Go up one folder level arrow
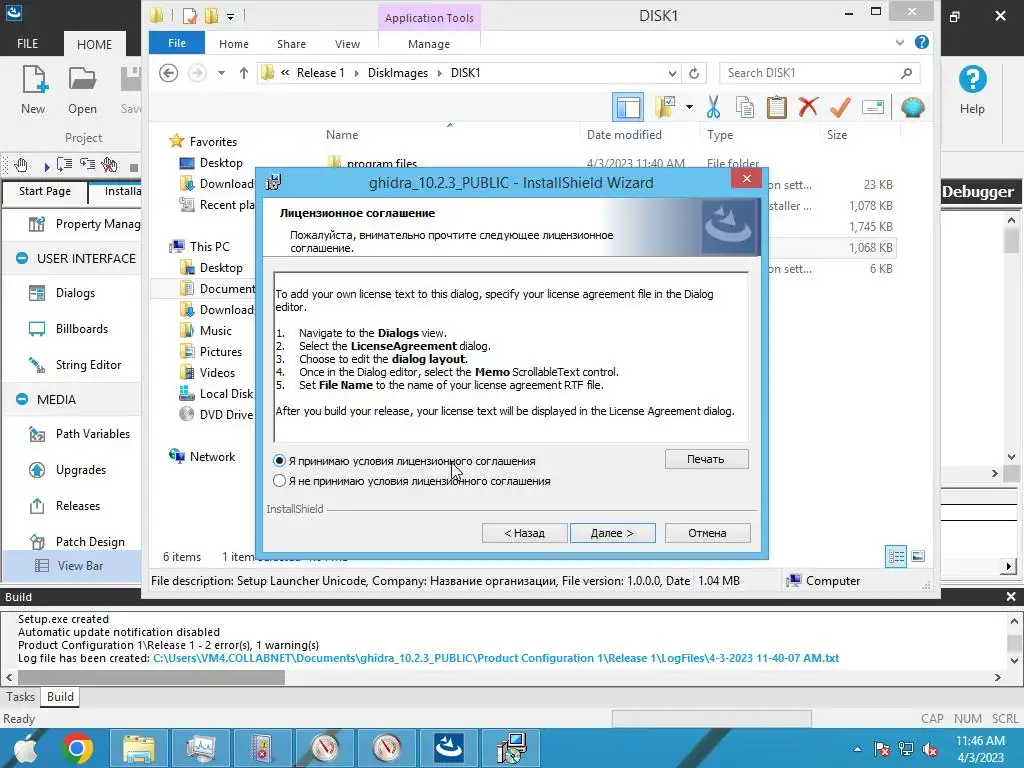Viewport: 1024px width, 768px height. [244, 73]
